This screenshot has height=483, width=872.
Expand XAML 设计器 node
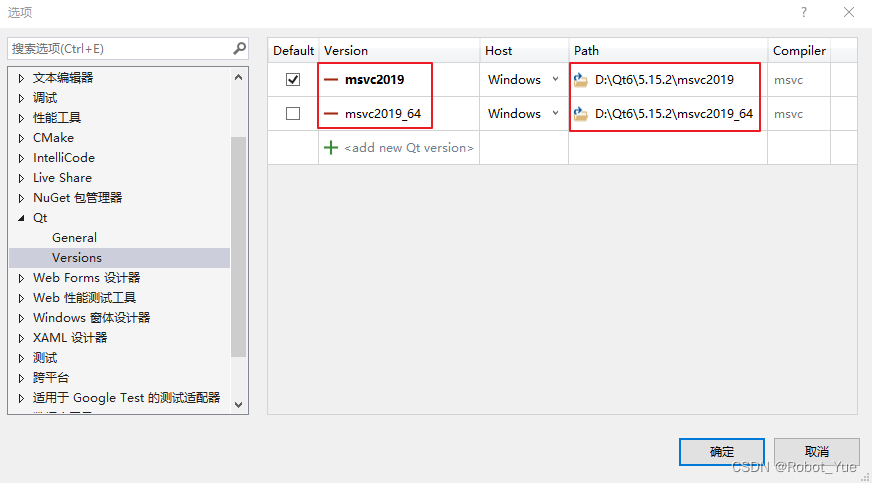[x=21, y=338]
